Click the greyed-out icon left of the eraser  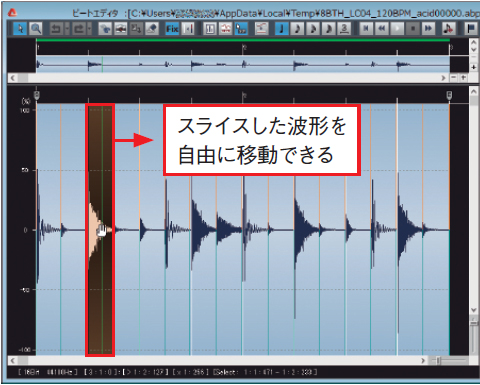pos(136,29)
